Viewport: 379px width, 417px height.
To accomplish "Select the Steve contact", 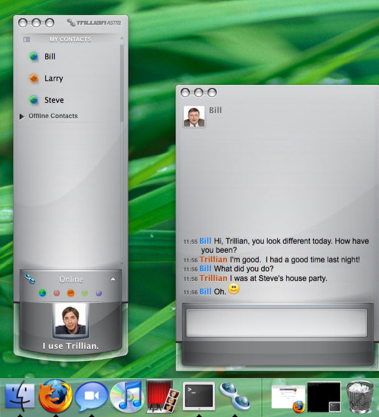I will point(54,100).
